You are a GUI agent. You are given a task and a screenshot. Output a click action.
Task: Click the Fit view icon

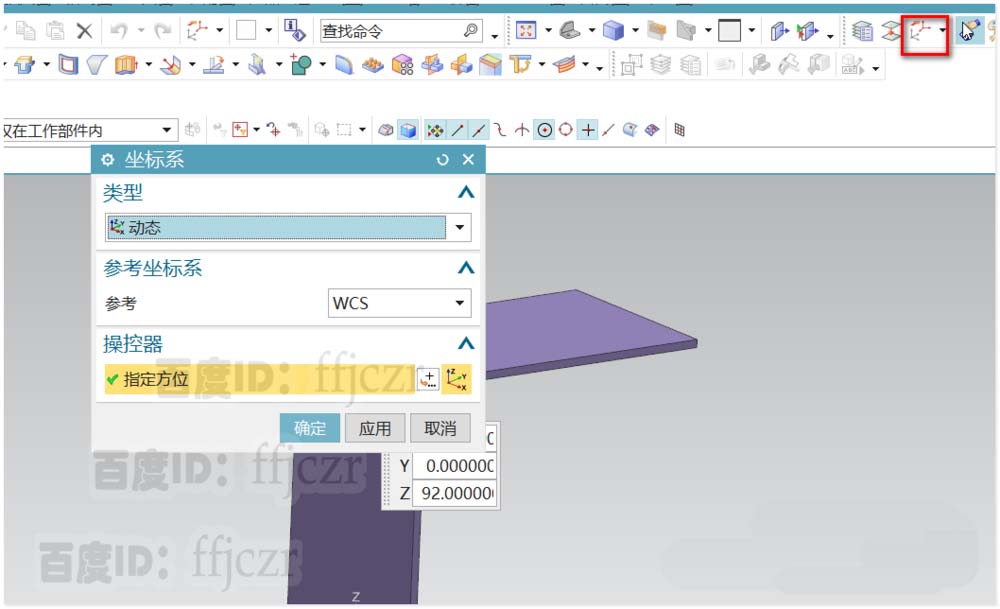(526, 30)
